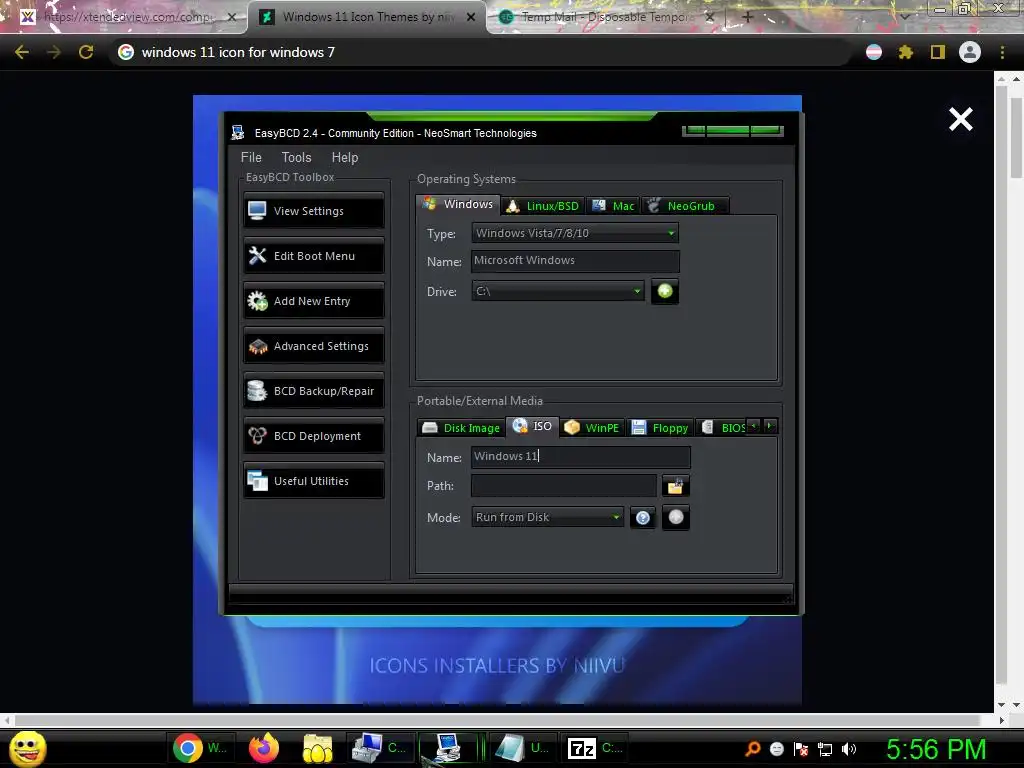Screen dimensions: 1024x768
Task: Click the striped extension icon beside the puzzle icon
Action: click(874, 52)
